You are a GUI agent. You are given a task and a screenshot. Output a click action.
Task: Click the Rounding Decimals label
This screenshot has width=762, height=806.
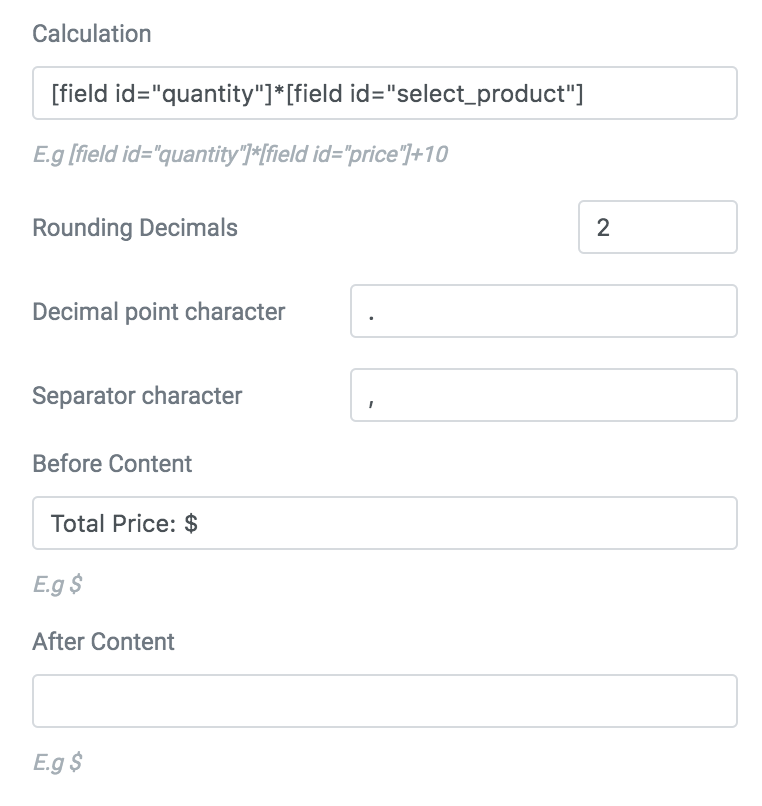(x=135, y=228)
